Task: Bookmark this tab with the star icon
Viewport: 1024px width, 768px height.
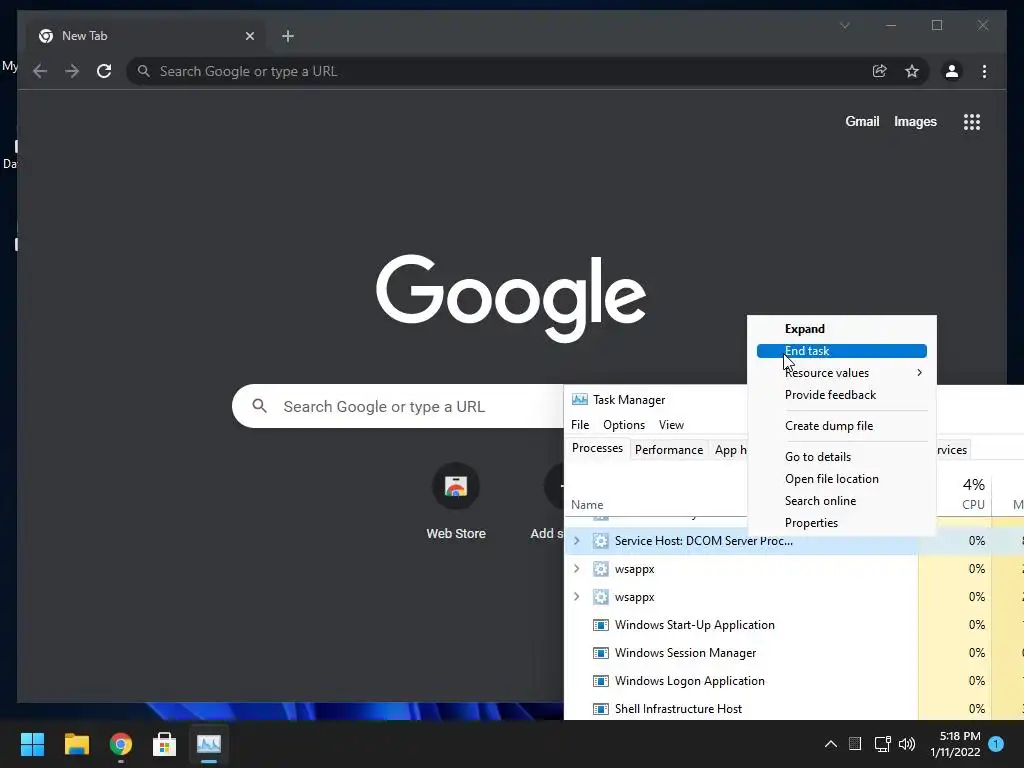Action: 912,71
